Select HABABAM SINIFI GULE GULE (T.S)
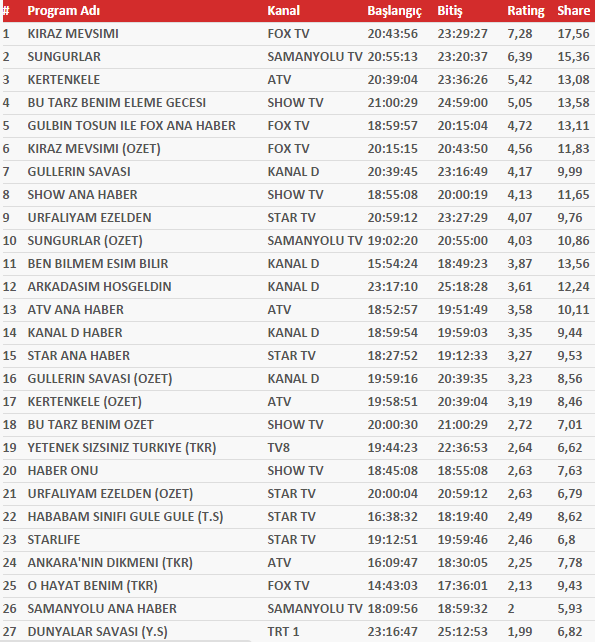 coord(125,517)
